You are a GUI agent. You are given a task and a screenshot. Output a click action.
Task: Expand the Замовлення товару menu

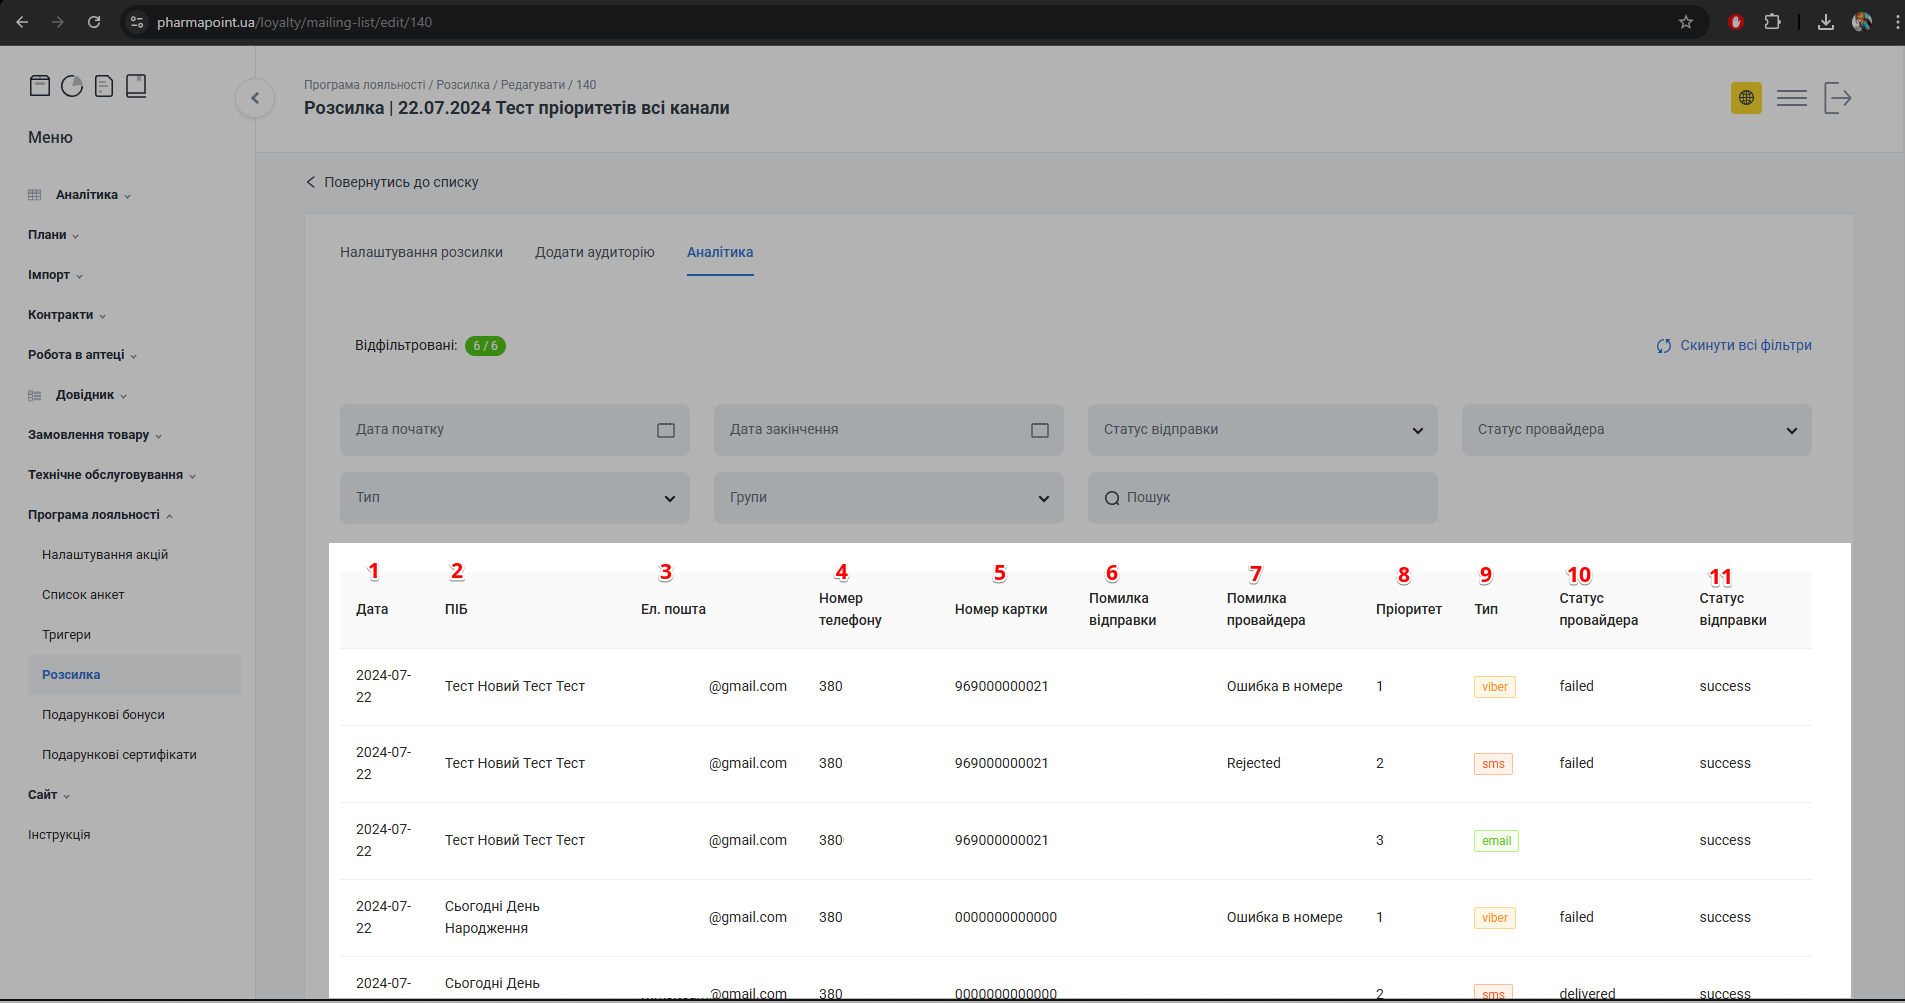[x=95, y=435]
